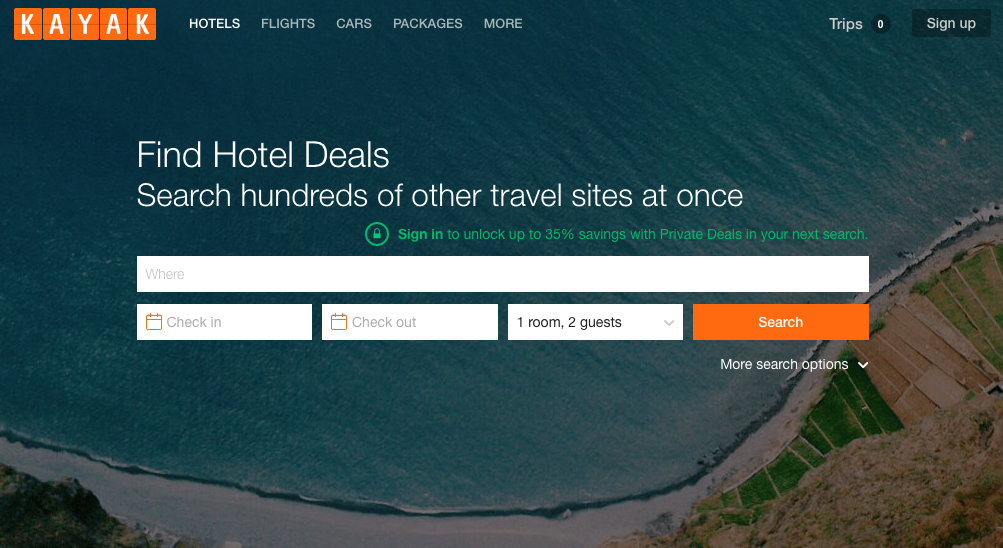The height and width of the screenshot is (548, 1003).
Task: Open the 1 room, 2 guests selector
Action: coord(596,322)
